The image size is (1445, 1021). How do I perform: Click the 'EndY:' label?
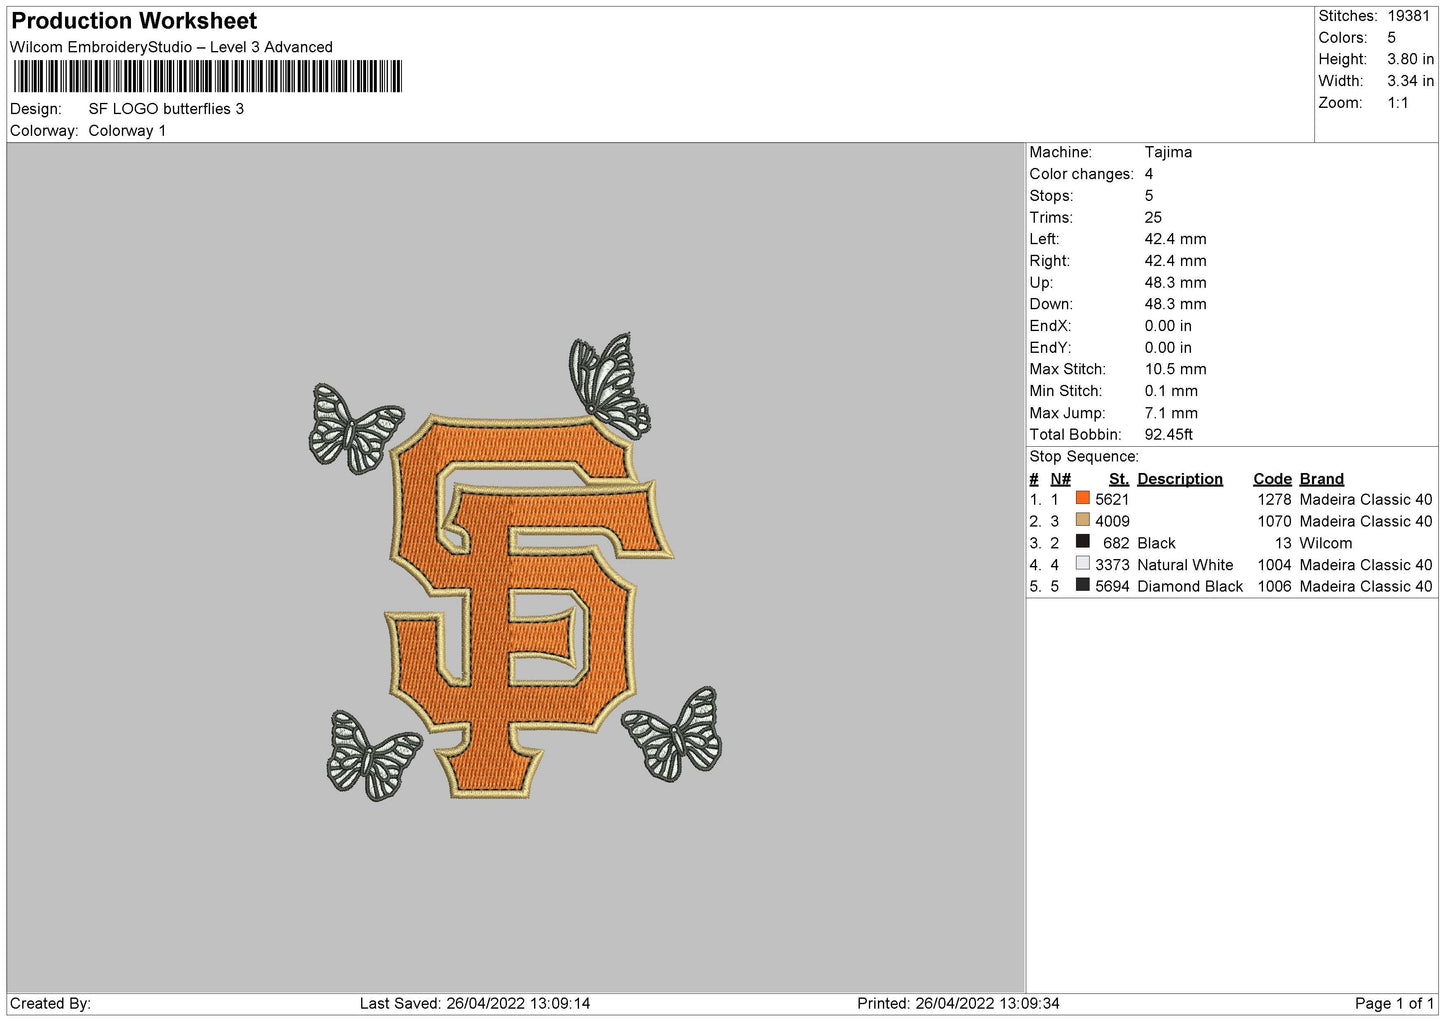(x=1050, y=348)
